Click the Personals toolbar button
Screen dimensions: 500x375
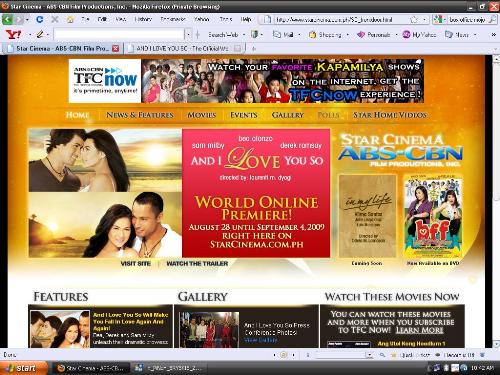(x=374, y=34)
